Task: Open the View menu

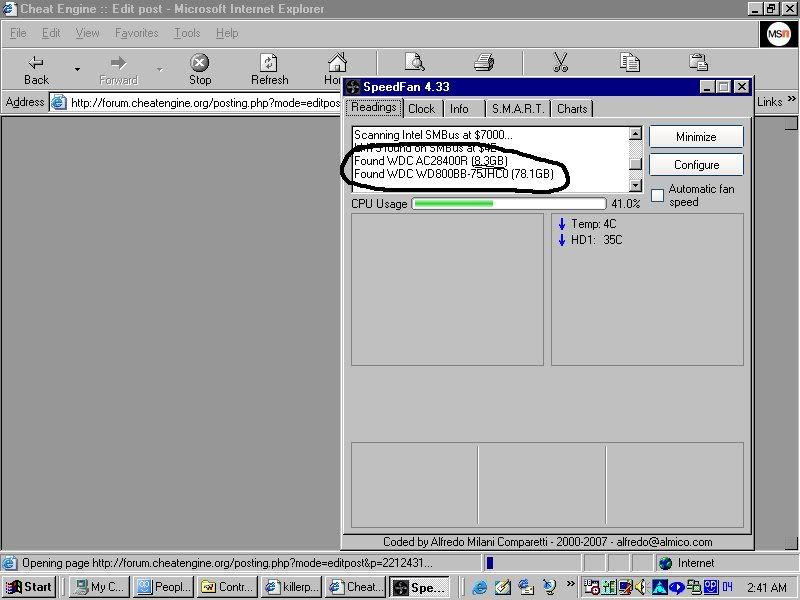Action: [87, 33]
